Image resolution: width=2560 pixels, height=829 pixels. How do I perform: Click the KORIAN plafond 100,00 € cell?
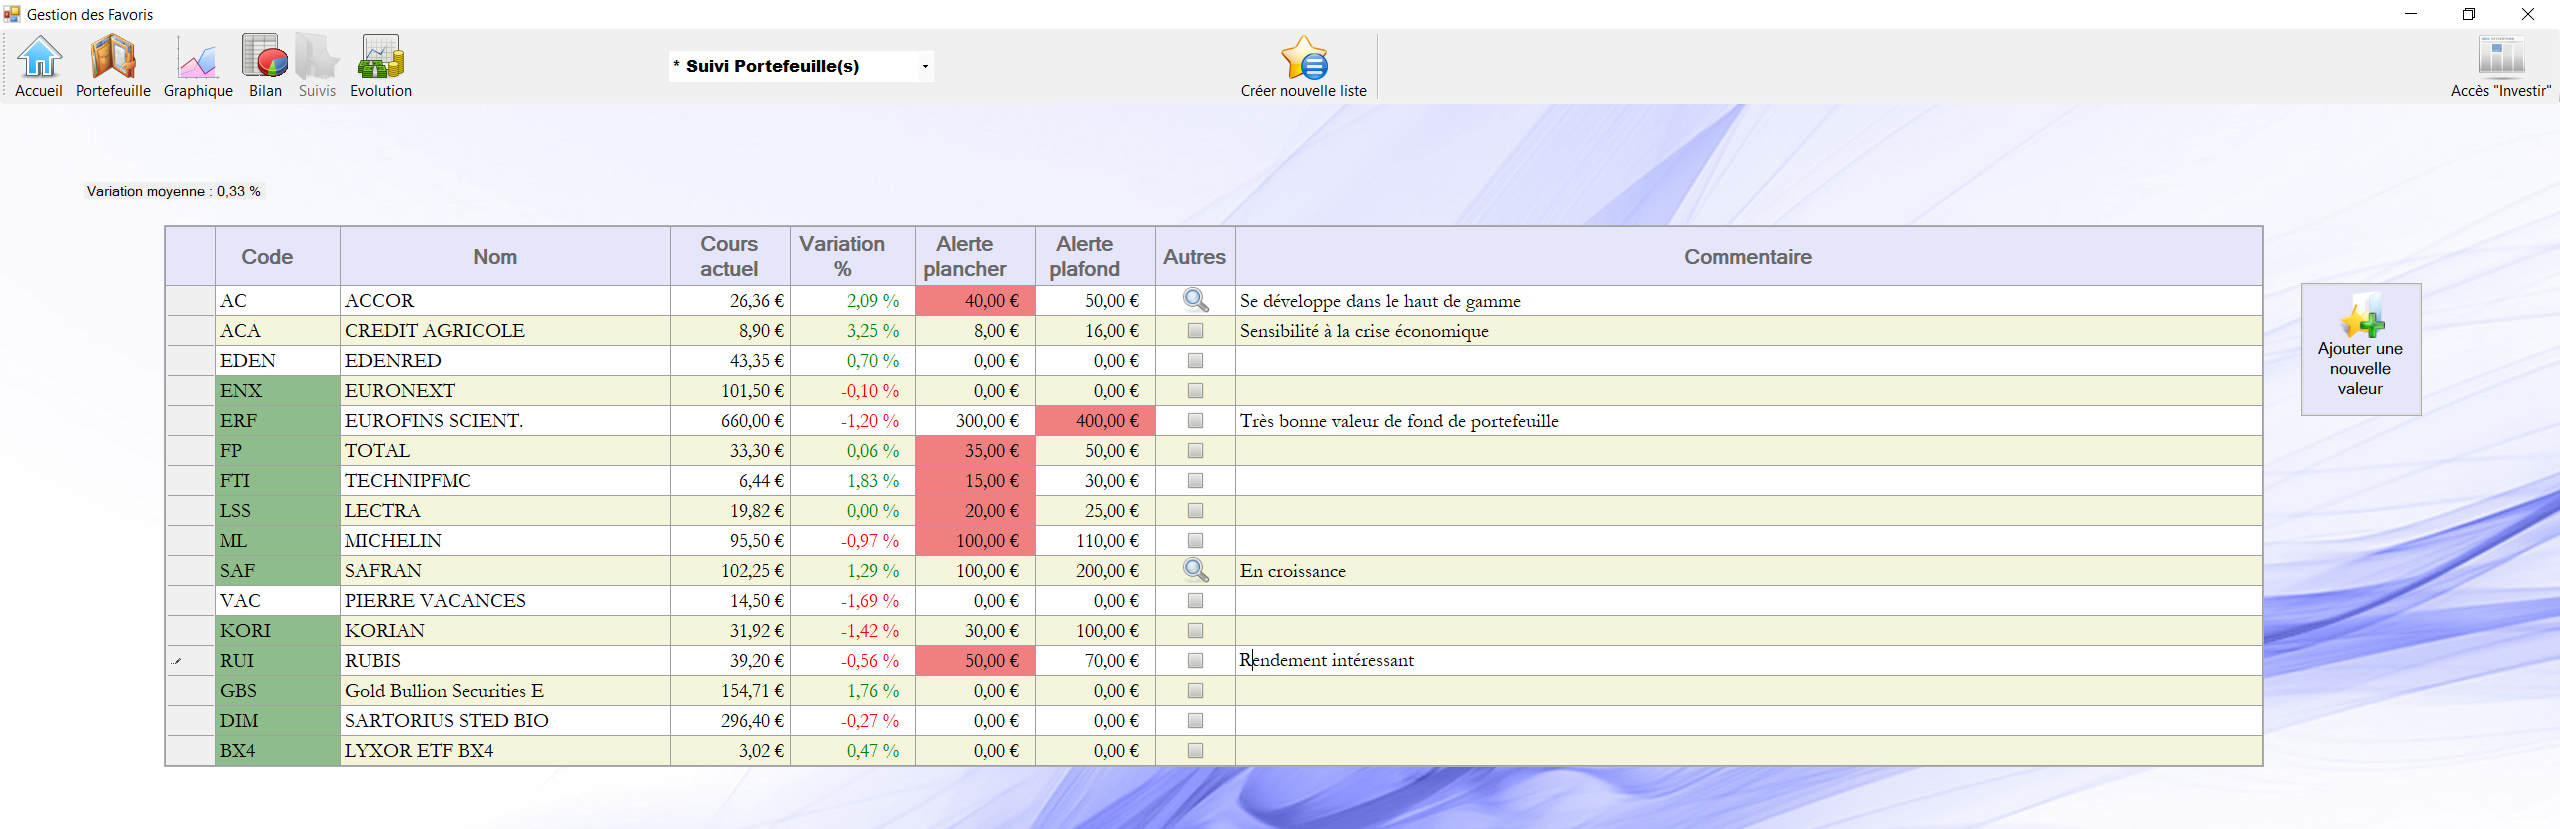click(x=1095, y=631)
